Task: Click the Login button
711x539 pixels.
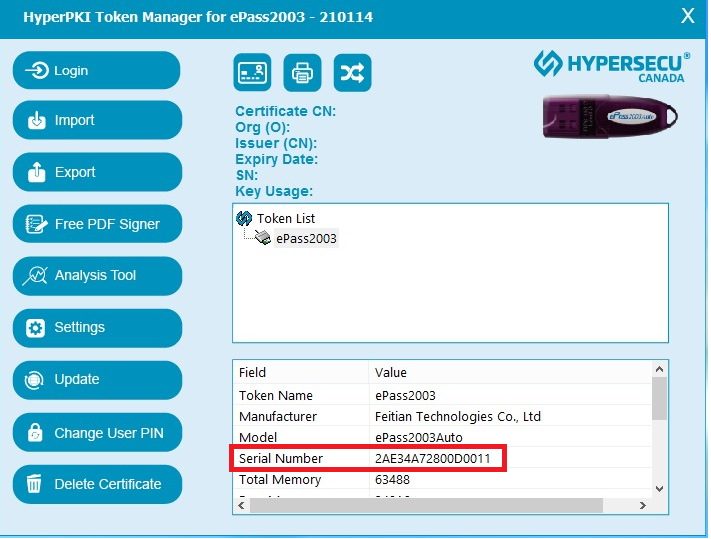Action: pos(97,70)
